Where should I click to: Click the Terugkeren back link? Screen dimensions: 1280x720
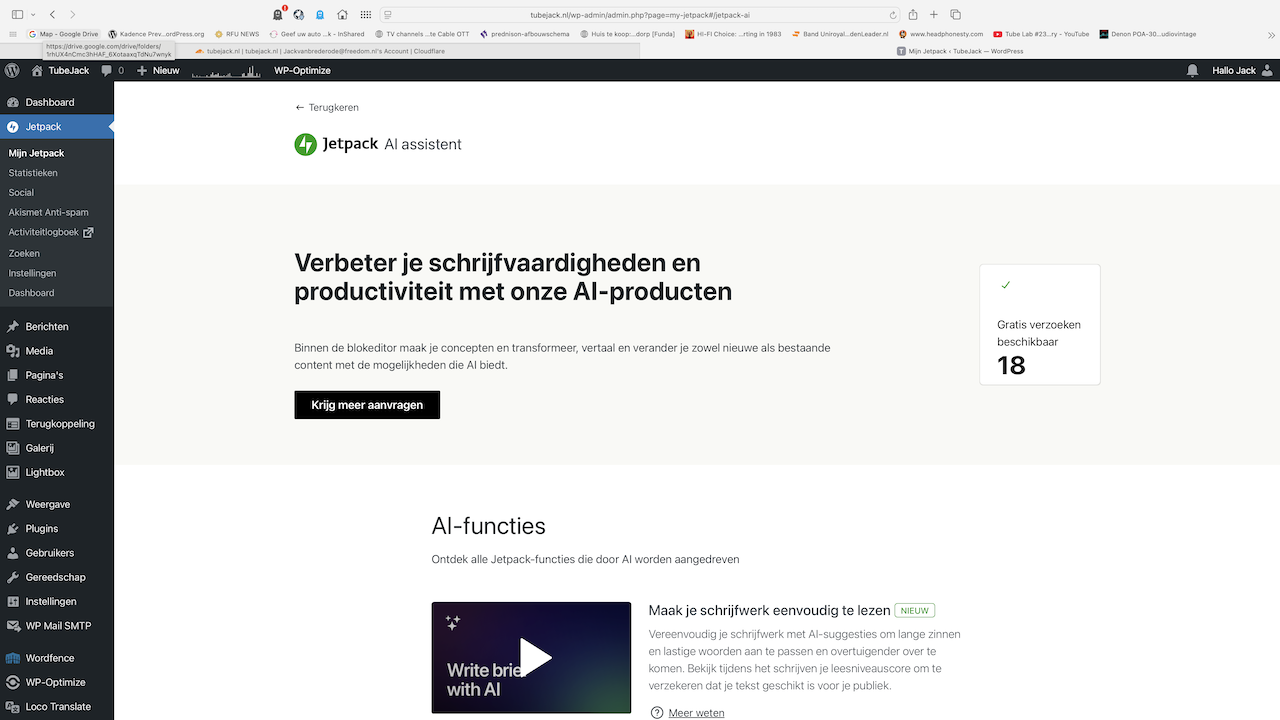326,107
